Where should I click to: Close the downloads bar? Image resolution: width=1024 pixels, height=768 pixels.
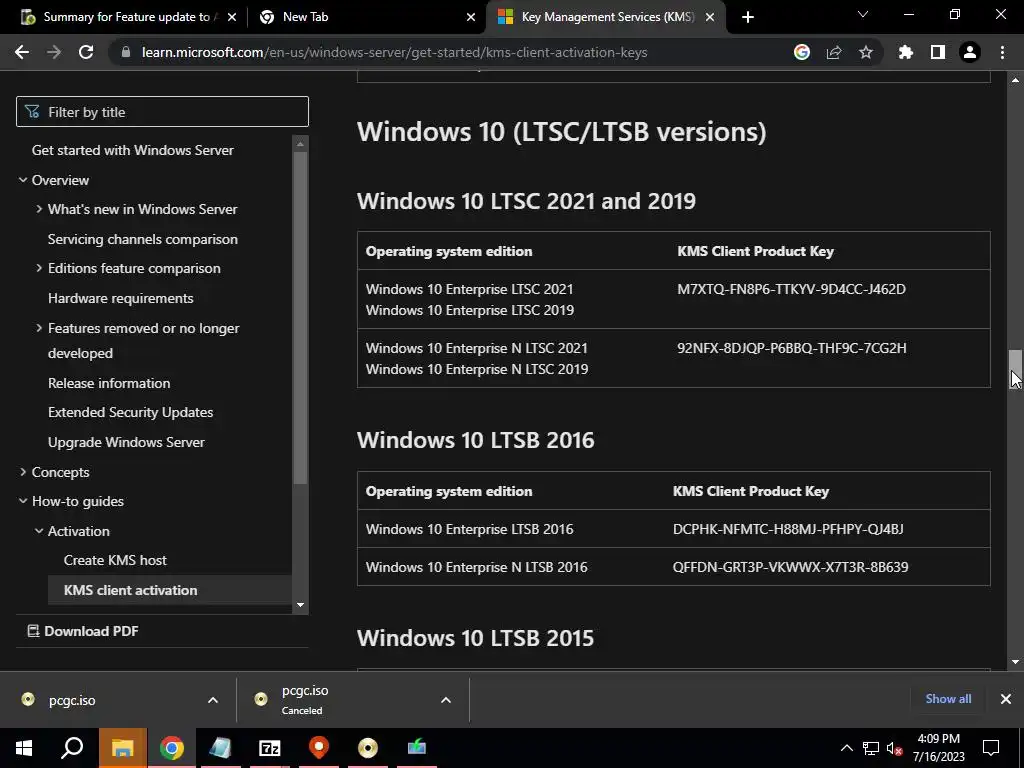1006,699
